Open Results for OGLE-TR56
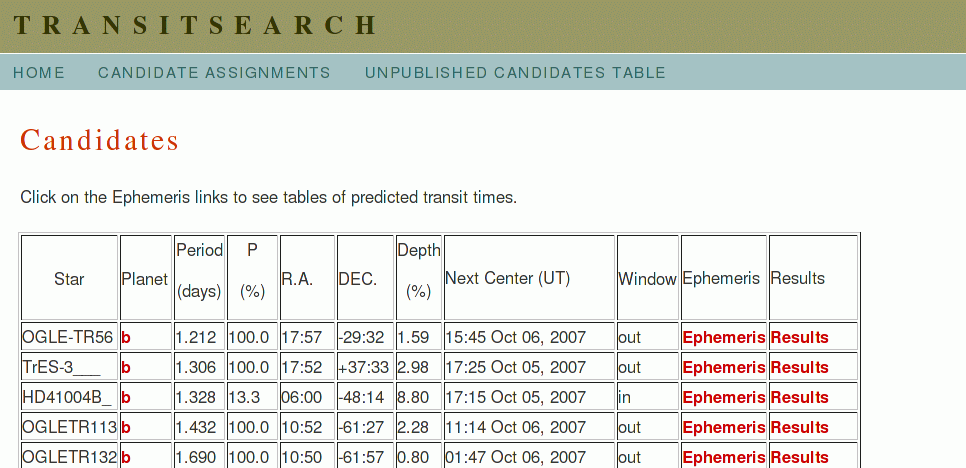This screenshot has width=966, height=468. (x=800, y=337)
